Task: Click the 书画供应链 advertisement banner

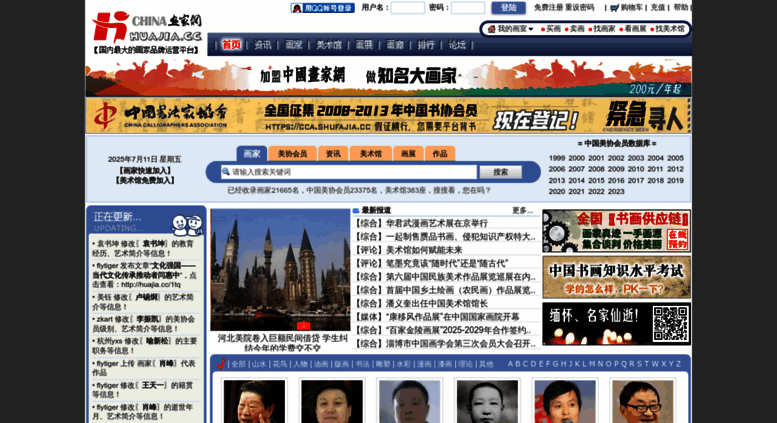Action: click(x=616, y=231)
